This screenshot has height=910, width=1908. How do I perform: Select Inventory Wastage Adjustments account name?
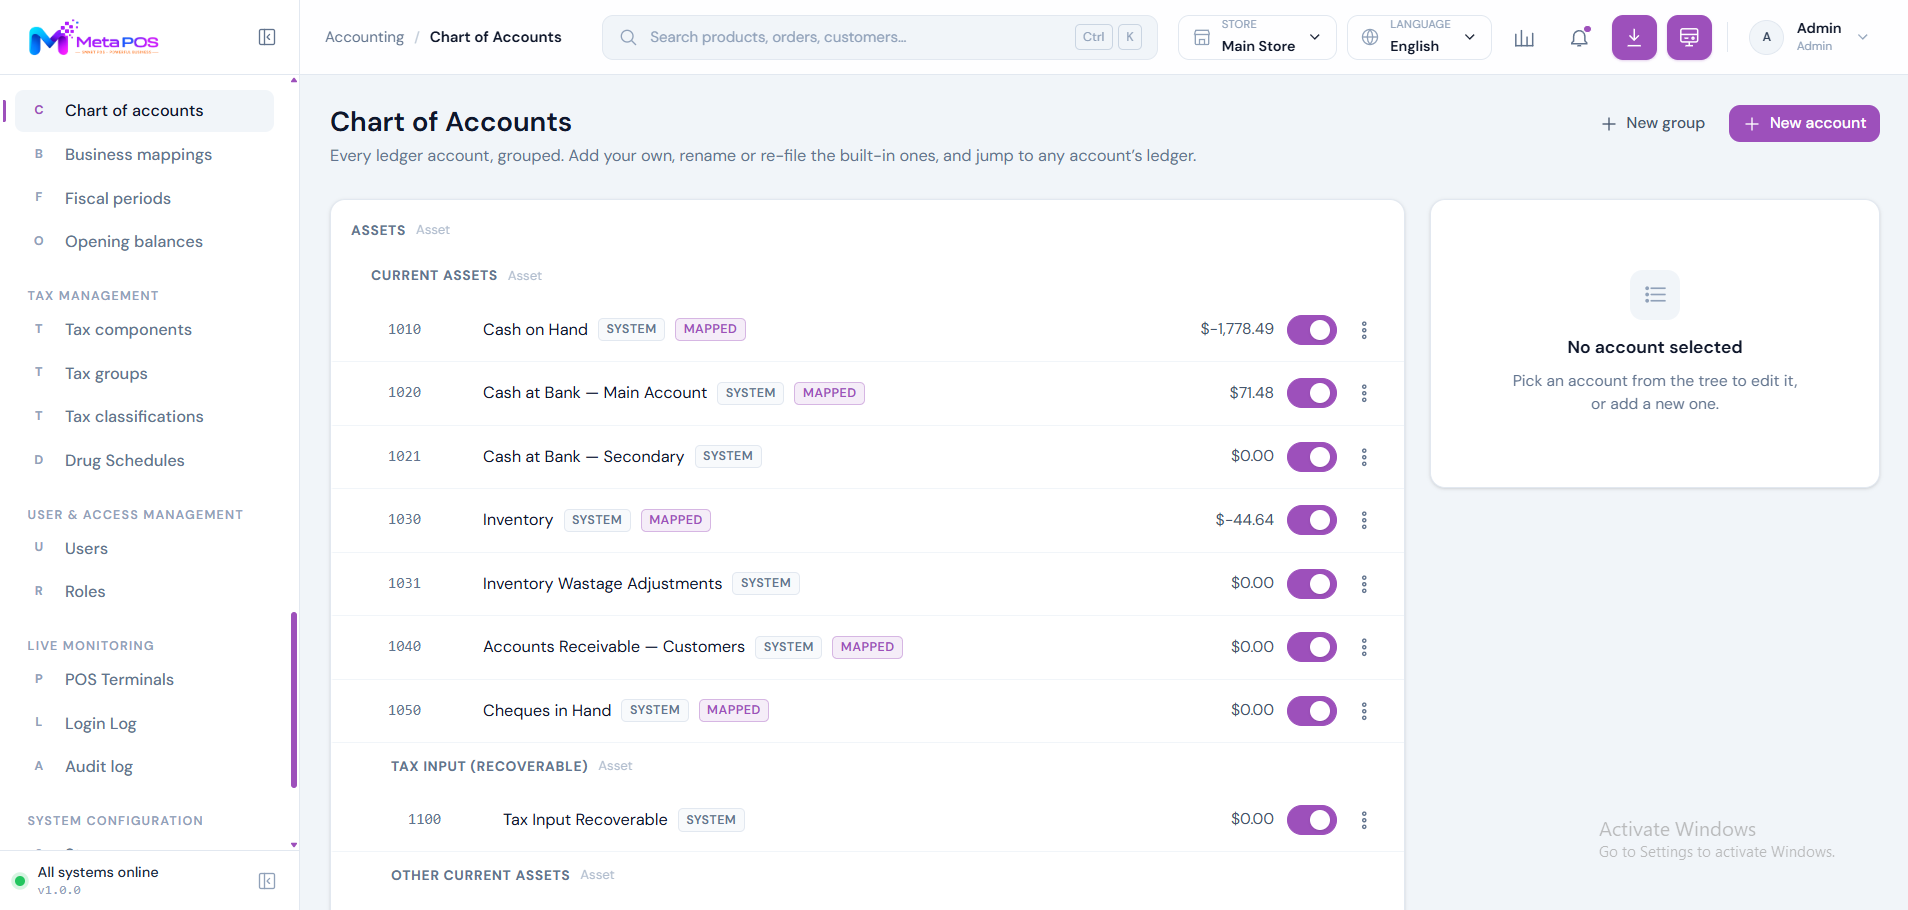pyautogui.click(x=602, y=584)
